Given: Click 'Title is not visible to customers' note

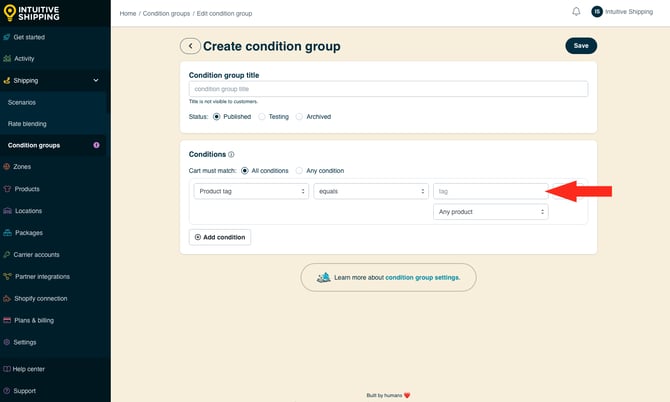Looking at the screenshot, I should tap(223, 102).
